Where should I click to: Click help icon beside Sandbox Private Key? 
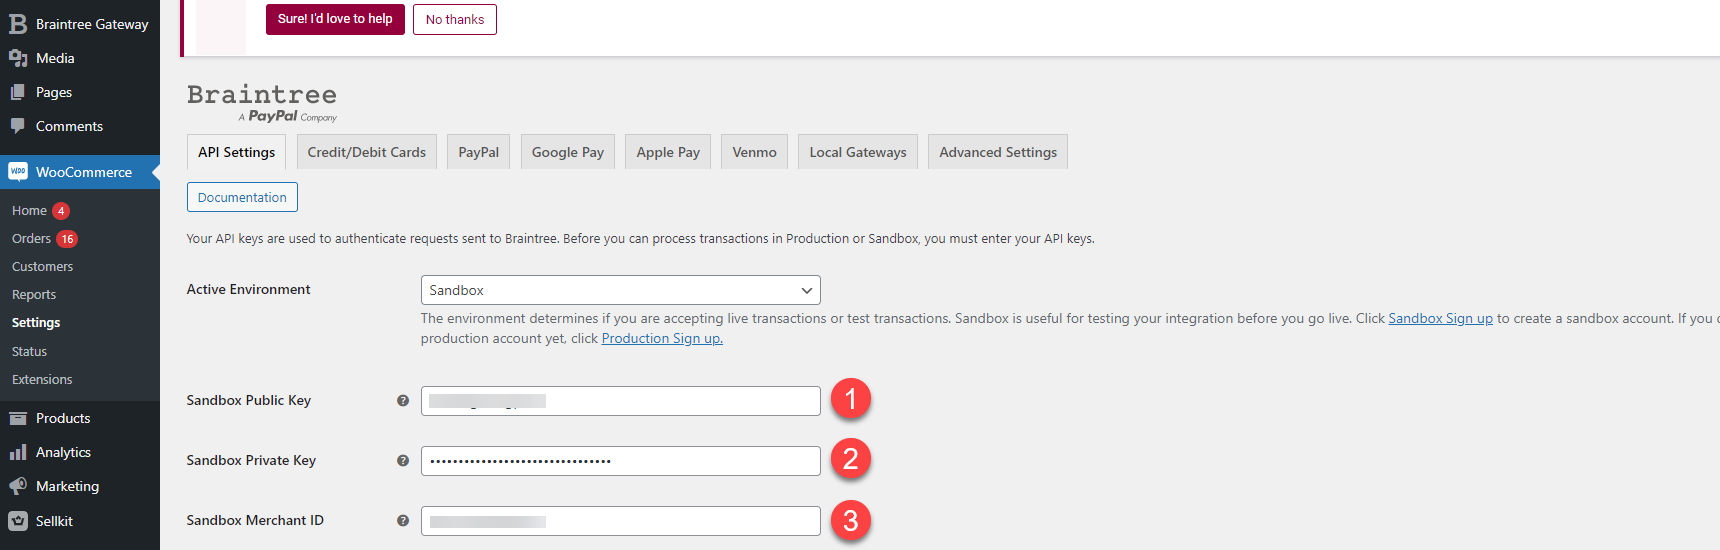point(403,461)
